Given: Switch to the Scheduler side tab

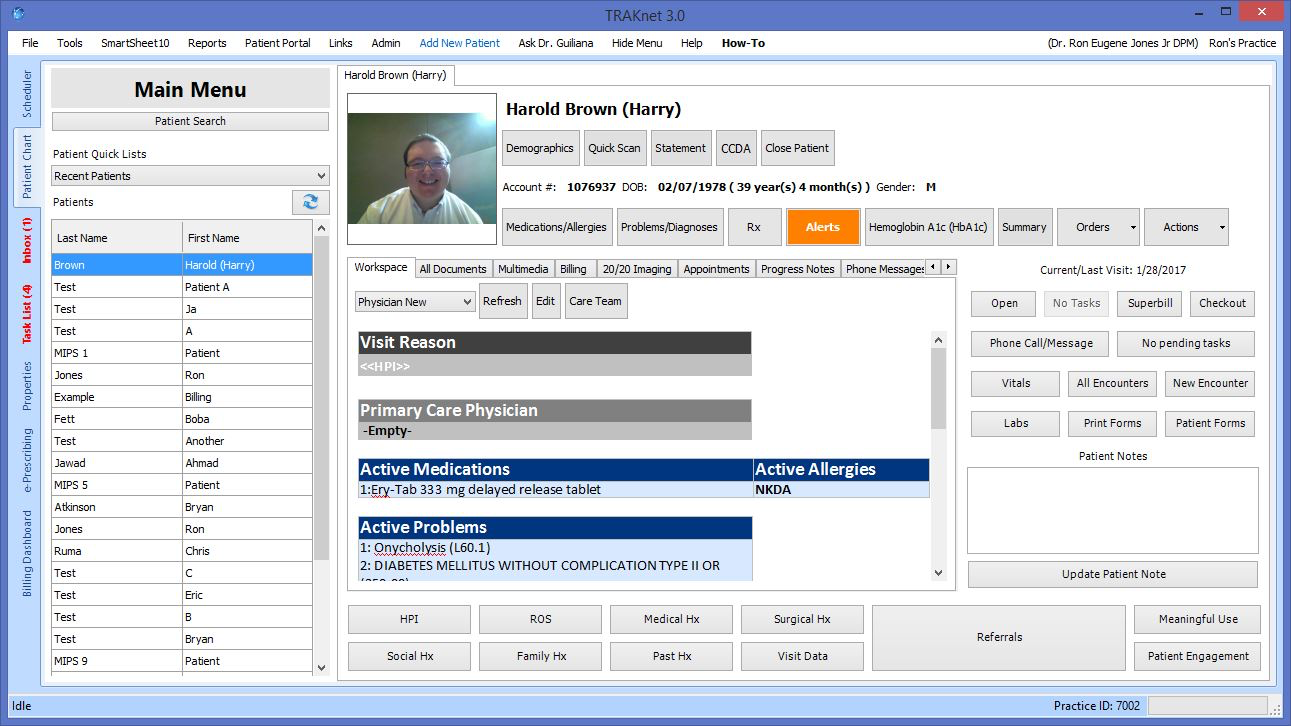Looking at the screenshot, I should 27,95.
